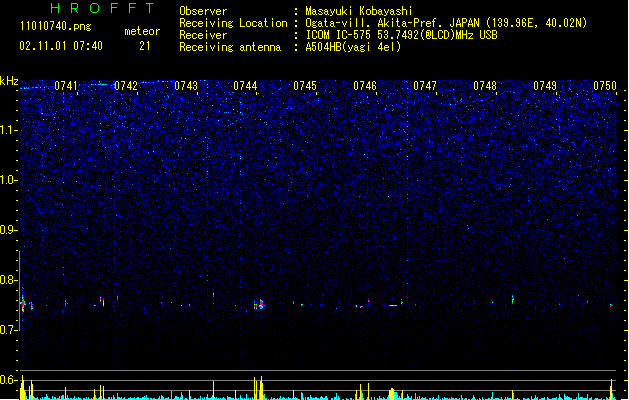This screenshot has height=400, width=629.
Task: Click the 0746 time marker
Action: 365,86
